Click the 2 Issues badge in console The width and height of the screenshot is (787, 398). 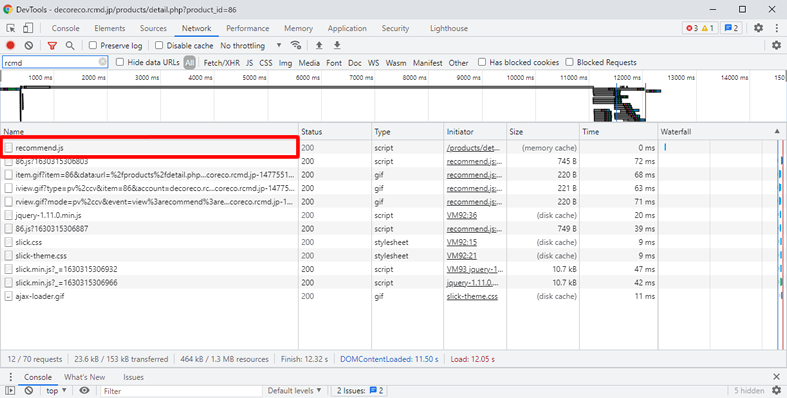pyautogui.click(x=360, y=390)
